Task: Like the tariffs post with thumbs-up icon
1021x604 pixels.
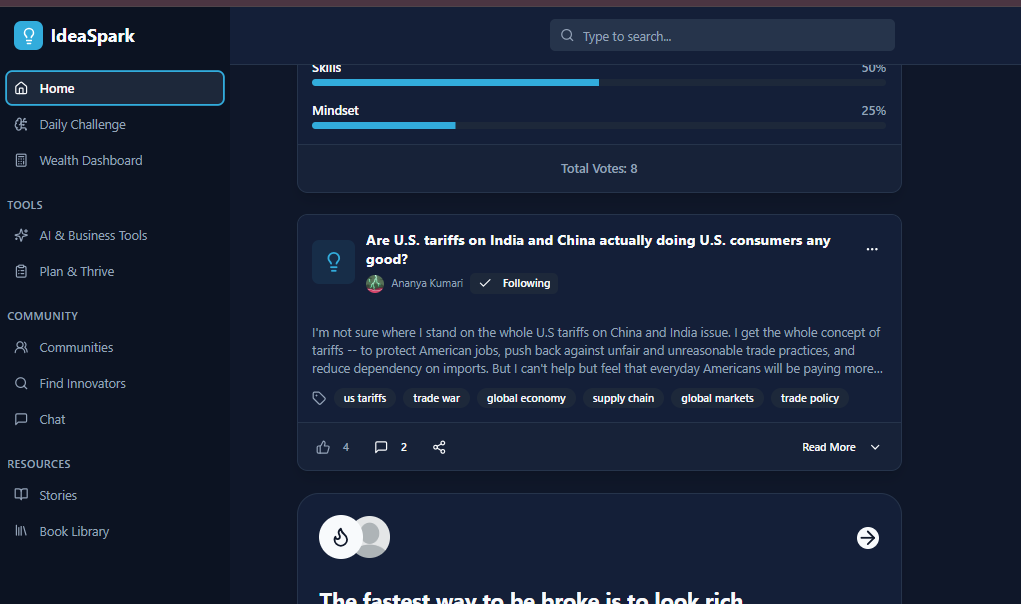Action: [323, 447]
